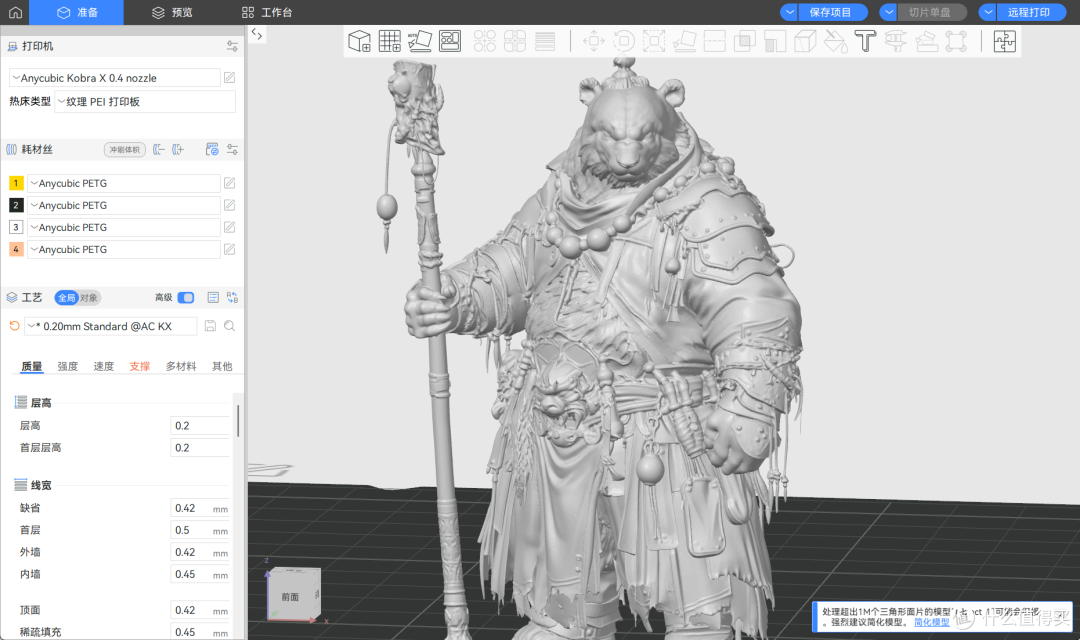Click the black filament 2 color swatch
Screen dimensions: 1080x640
[x=16, y=205]
